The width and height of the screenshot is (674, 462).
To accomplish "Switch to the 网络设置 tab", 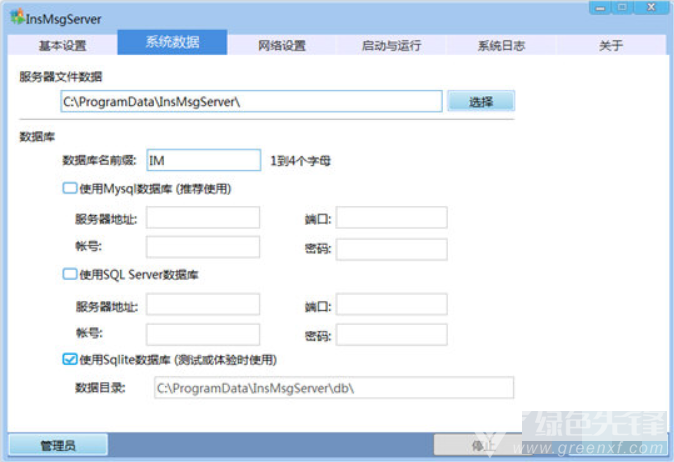I will coord(281,45).
